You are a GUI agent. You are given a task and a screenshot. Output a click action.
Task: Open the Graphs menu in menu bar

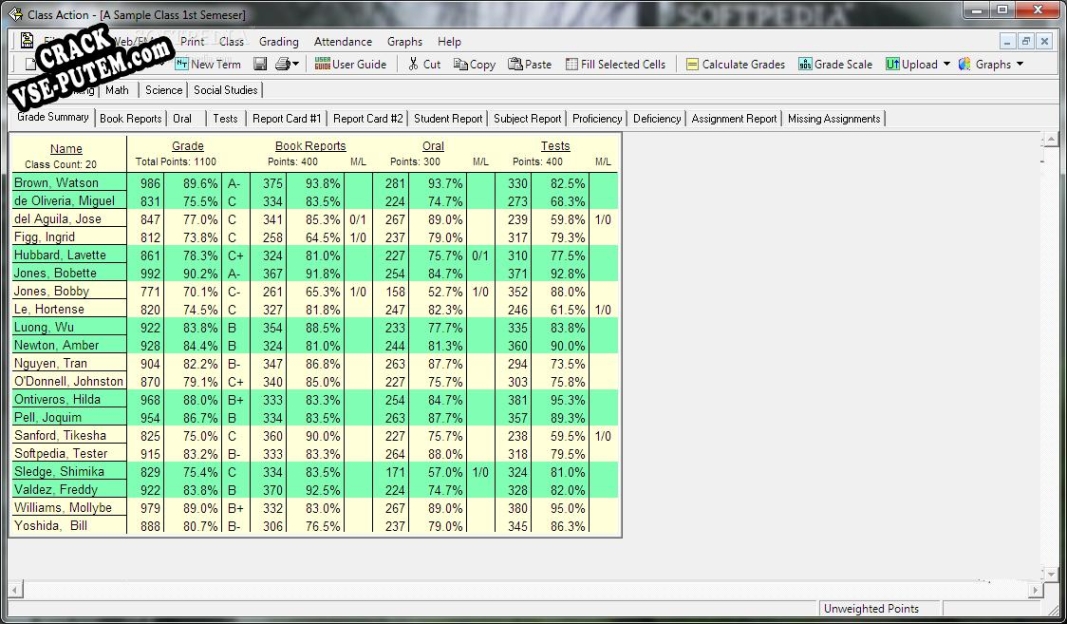404,42
